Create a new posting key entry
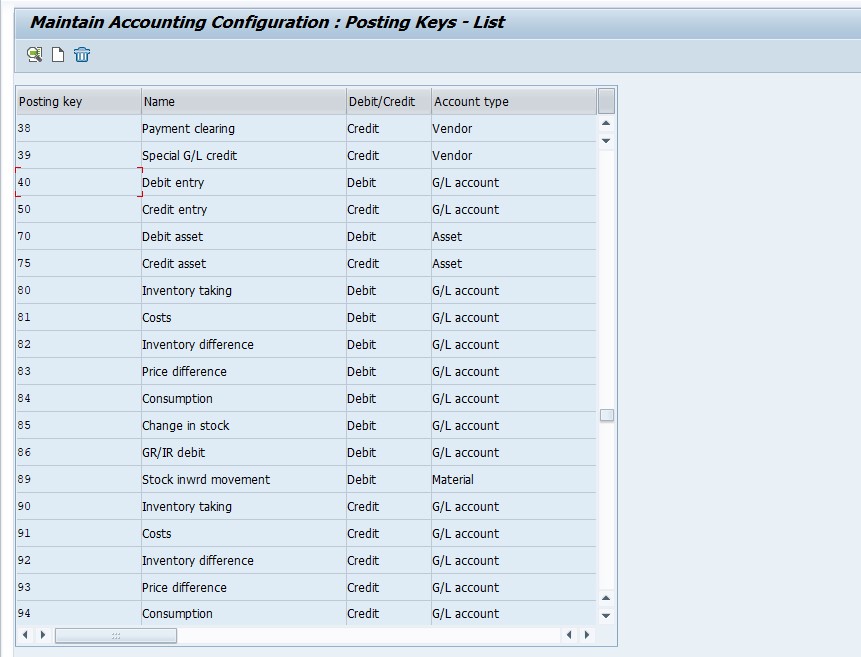This screenshot has width=861, height=657. (x=58, y=54)
